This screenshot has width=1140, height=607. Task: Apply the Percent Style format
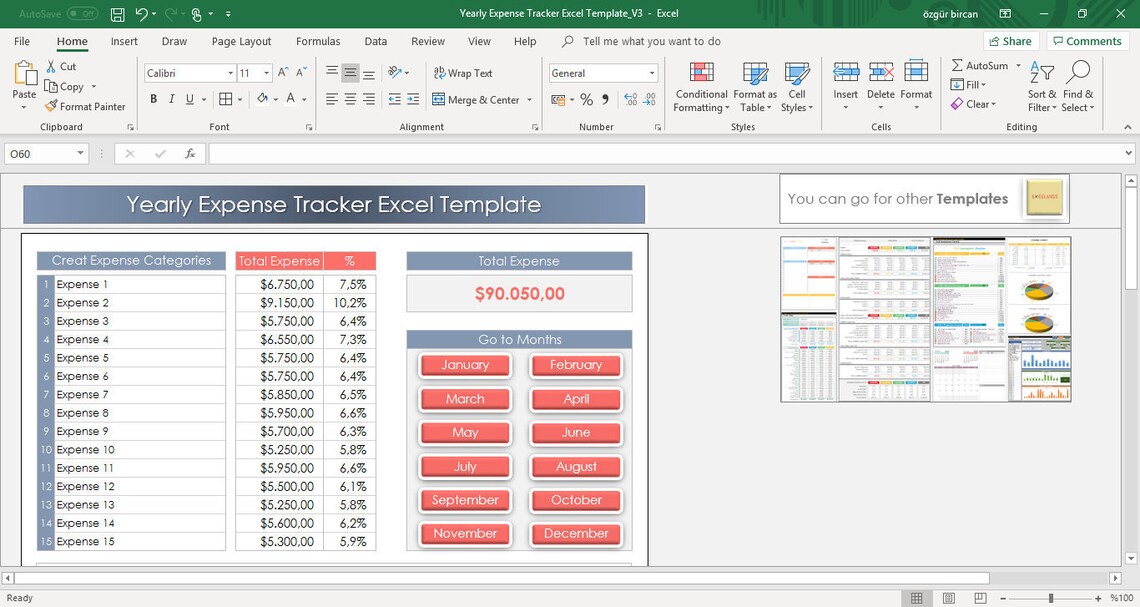click(585, 99)
